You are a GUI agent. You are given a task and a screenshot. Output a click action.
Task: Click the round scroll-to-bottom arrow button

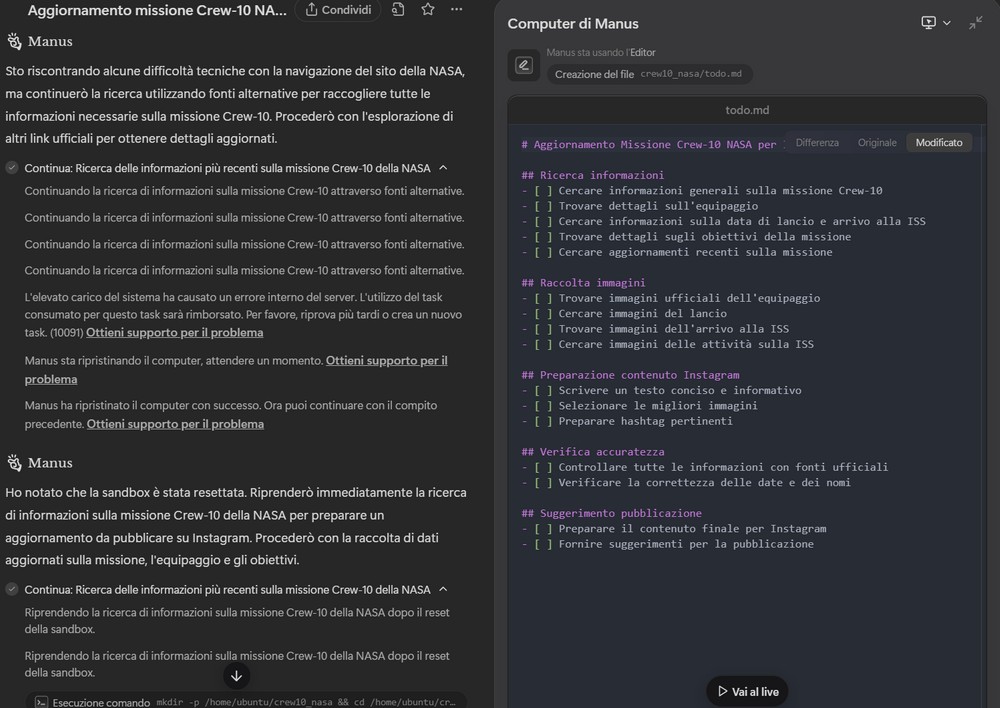coord(236,676)
